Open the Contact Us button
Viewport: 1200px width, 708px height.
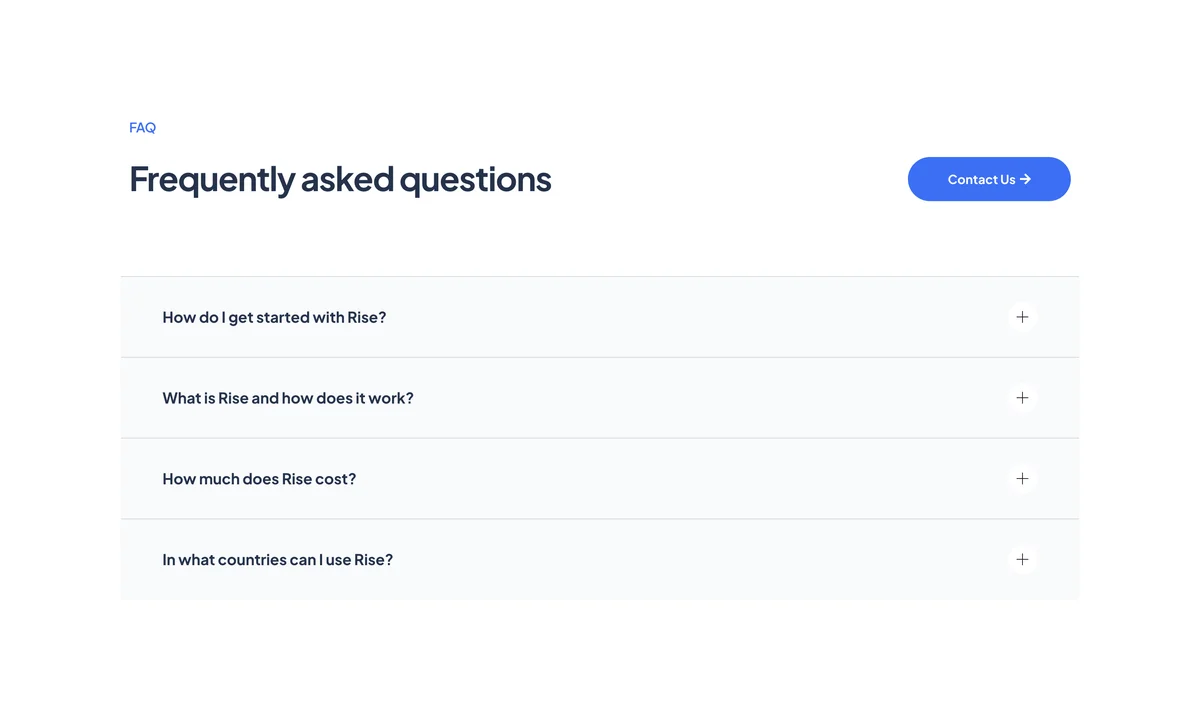click(x=989, y=179)
